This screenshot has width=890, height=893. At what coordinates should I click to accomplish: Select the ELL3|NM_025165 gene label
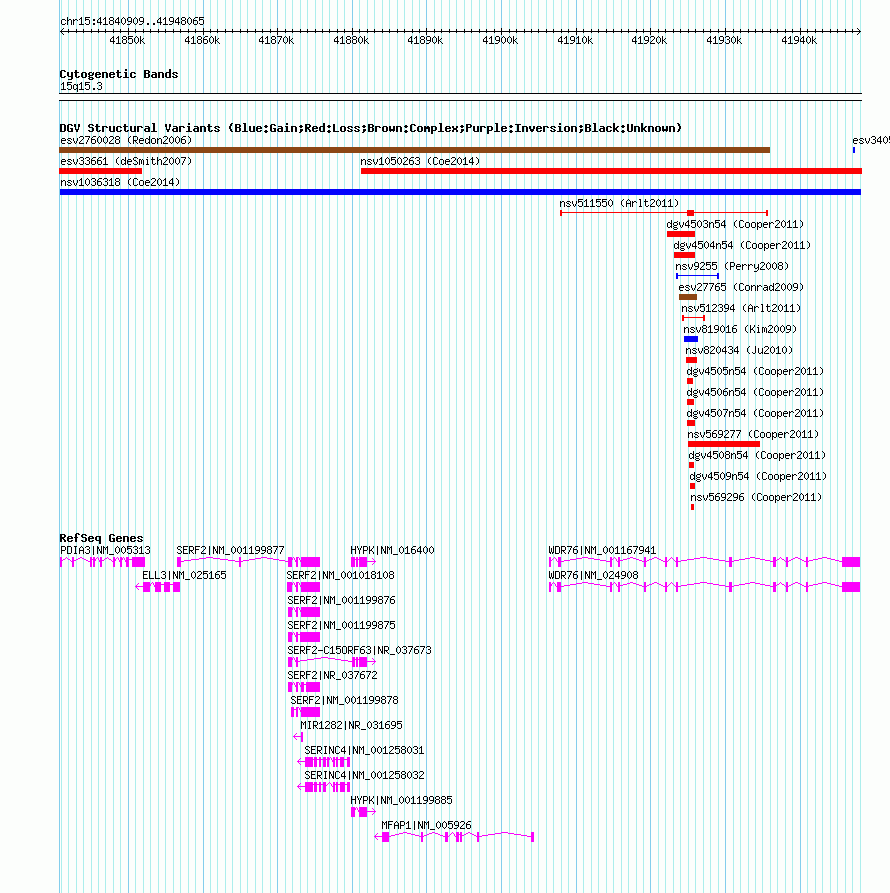pos(184,575)
